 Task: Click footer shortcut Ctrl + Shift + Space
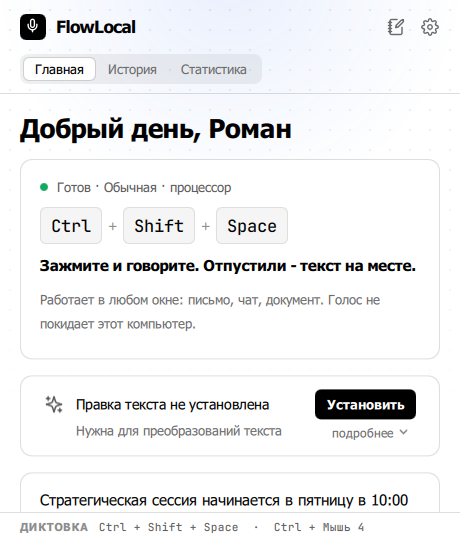click(169, 527)
